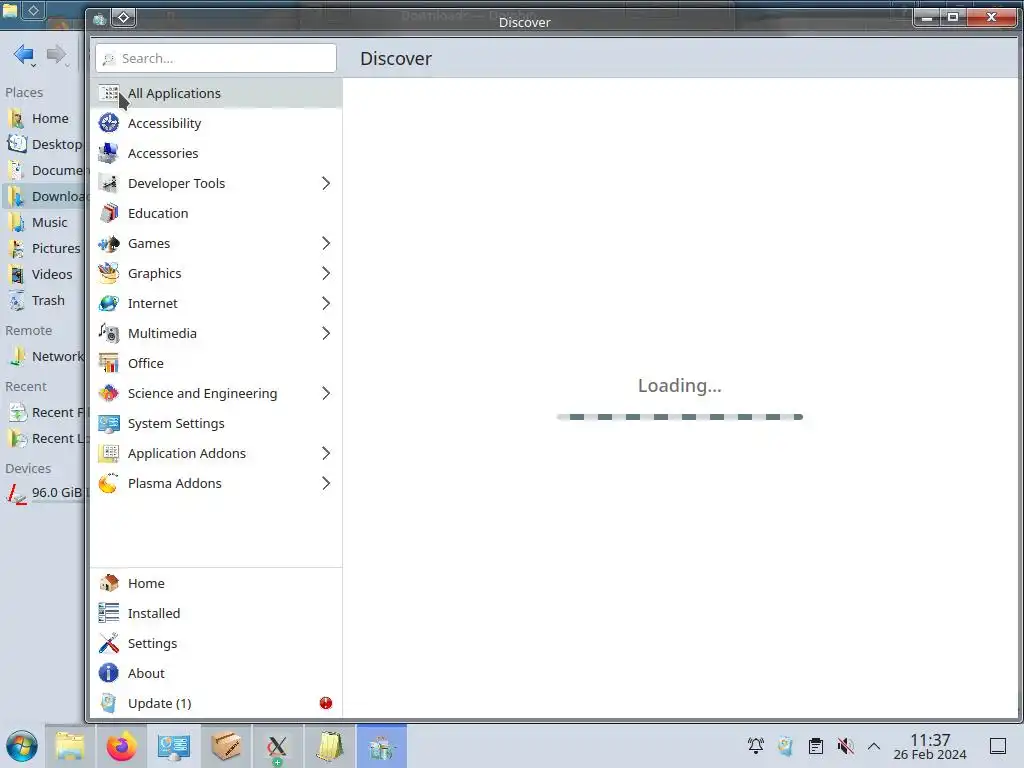This screenshot has height=768, width=1024.
Task: Click the clipboard tray icon
Action: click(816, 746)
